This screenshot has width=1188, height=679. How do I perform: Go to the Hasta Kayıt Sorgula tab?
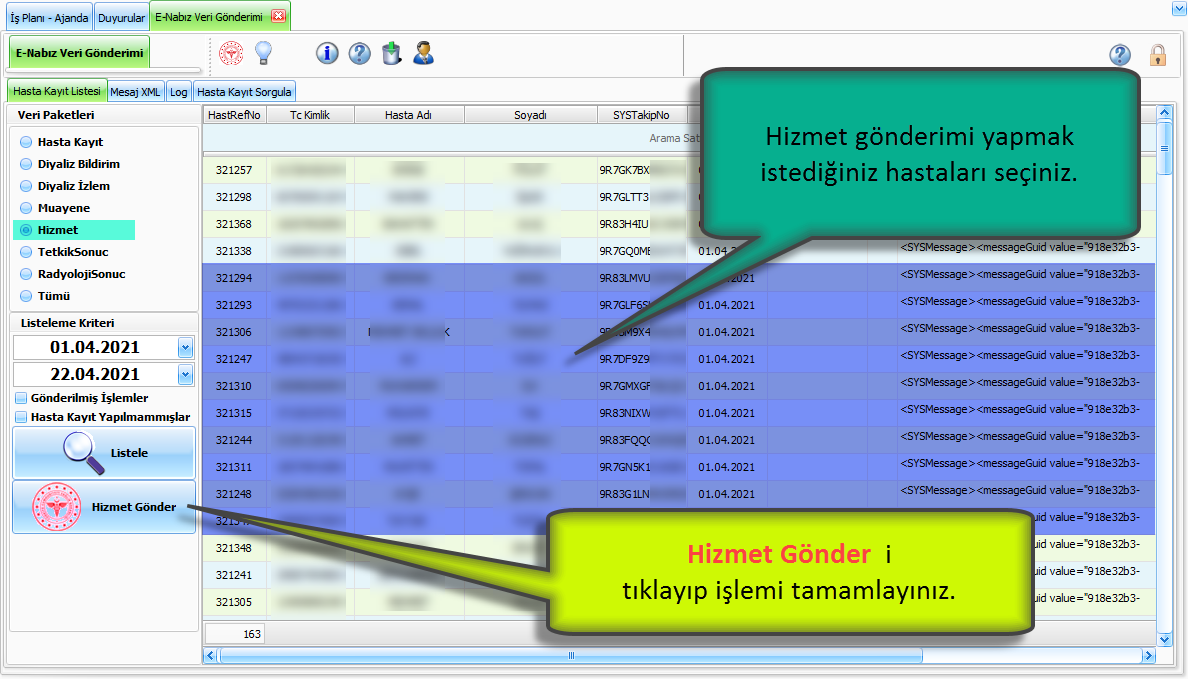click(x=244, y=92)
